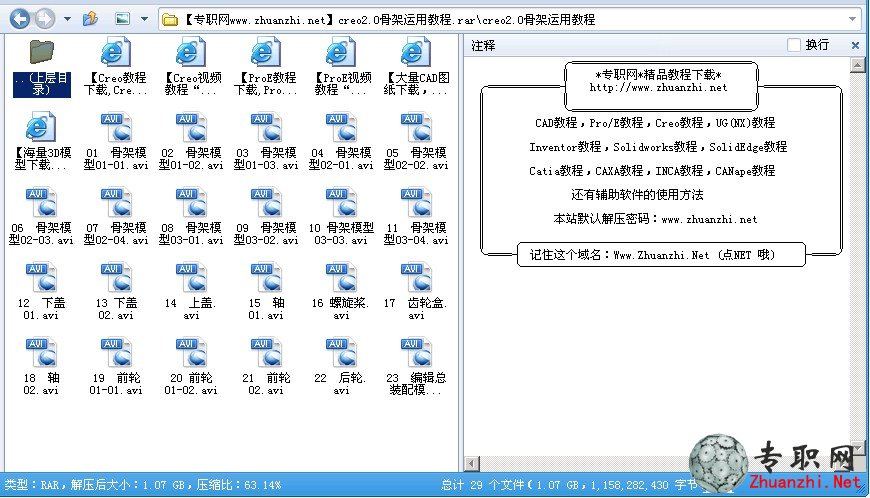Click the 本站默认解压密码 line in comment
This screenshot has width=870, height=498.
coord(655,218)
